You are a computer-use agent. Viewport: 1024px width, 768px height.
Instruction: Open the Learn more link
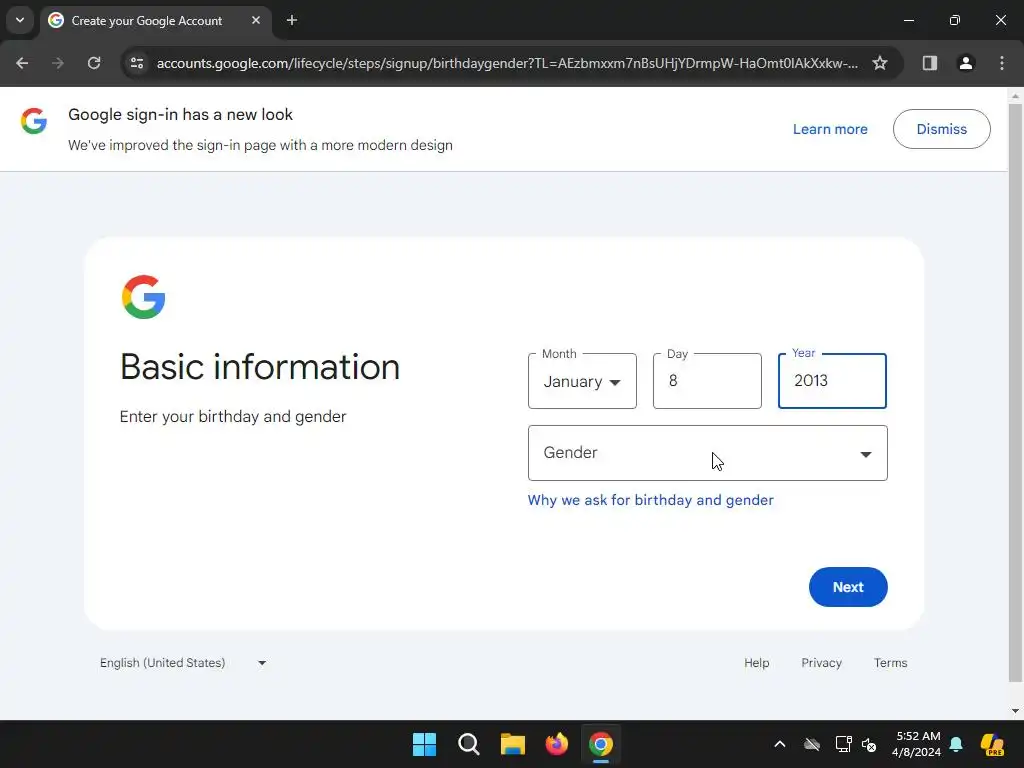pyautogui.click(x=830, y=129)
